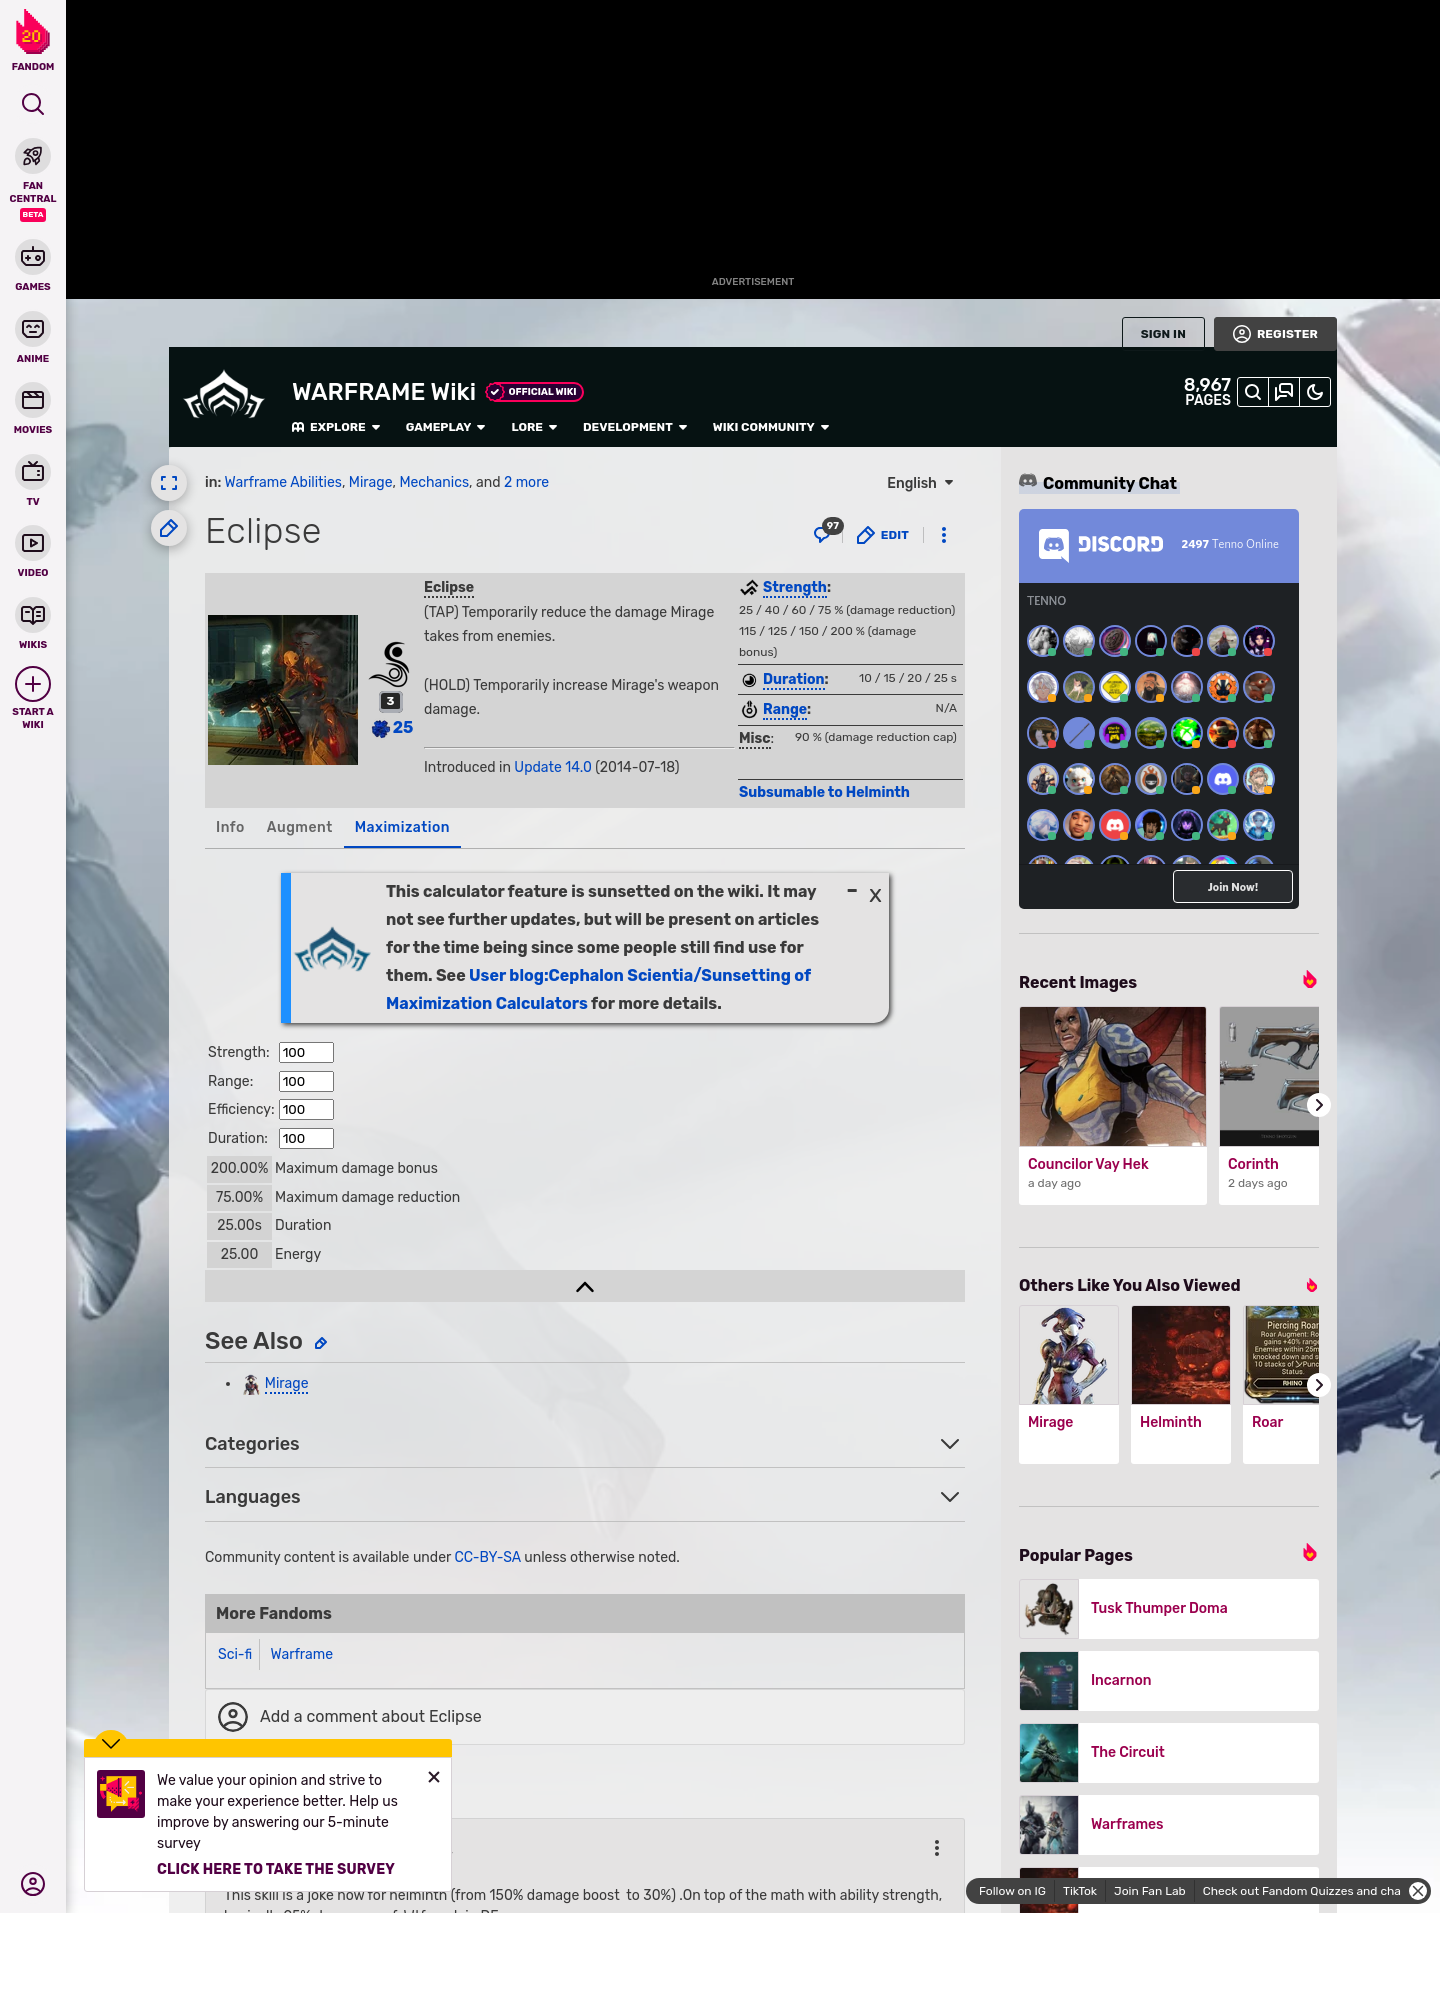Open the Development dropdown menu
This screenshot has width=1440, height=2000.
[x=635, y=427]
